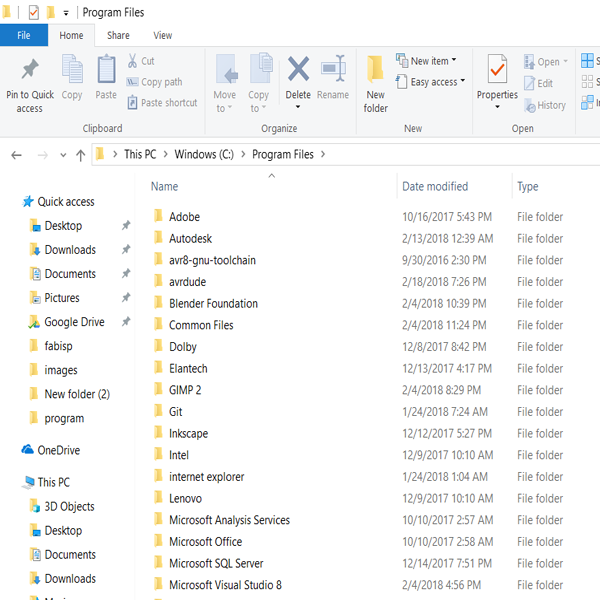Select the Microsoft Visual Studio 8 folder

click(x=225, y=585)
